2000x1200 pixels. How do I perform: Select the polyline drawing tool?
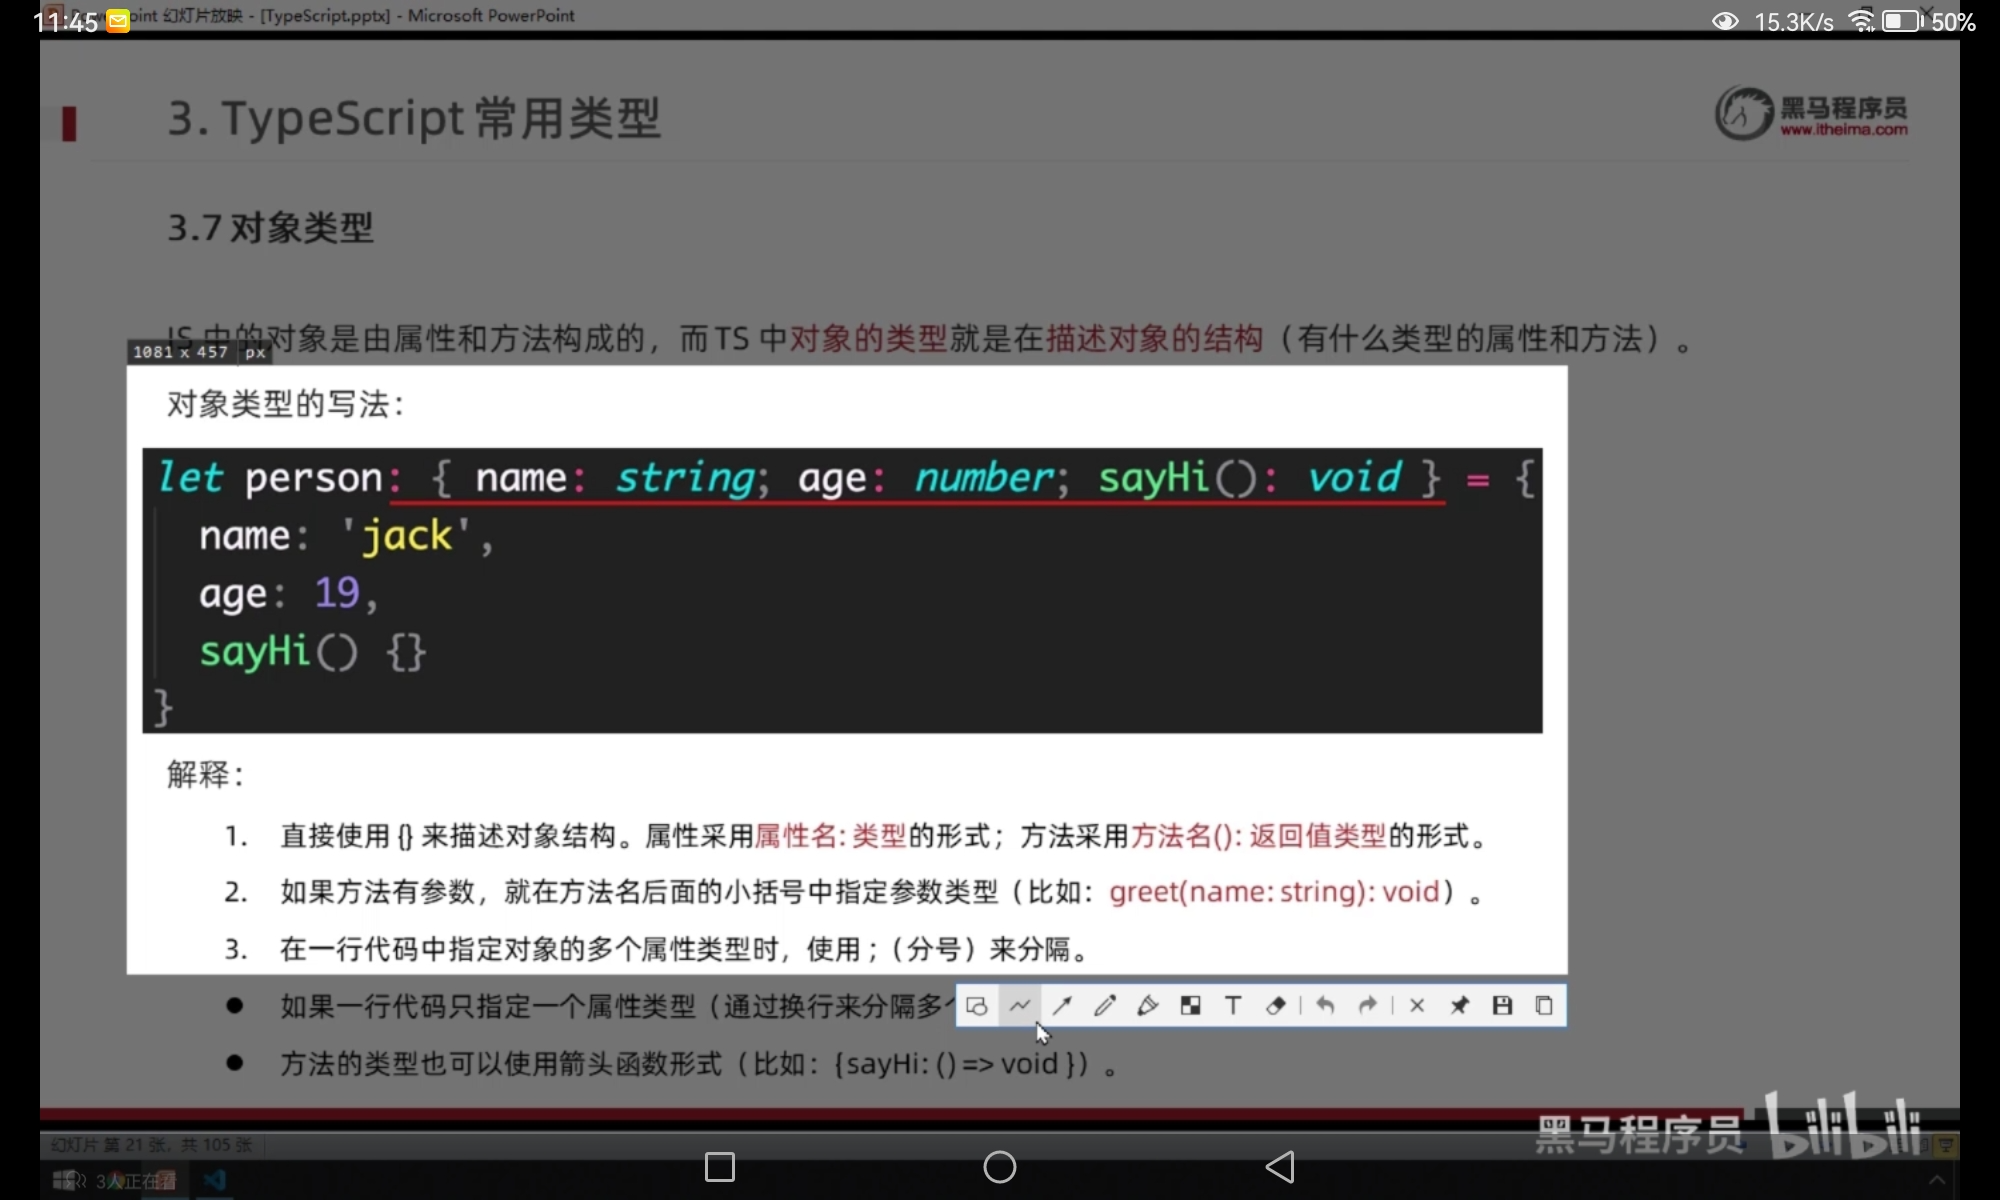pos(1020,1006)
